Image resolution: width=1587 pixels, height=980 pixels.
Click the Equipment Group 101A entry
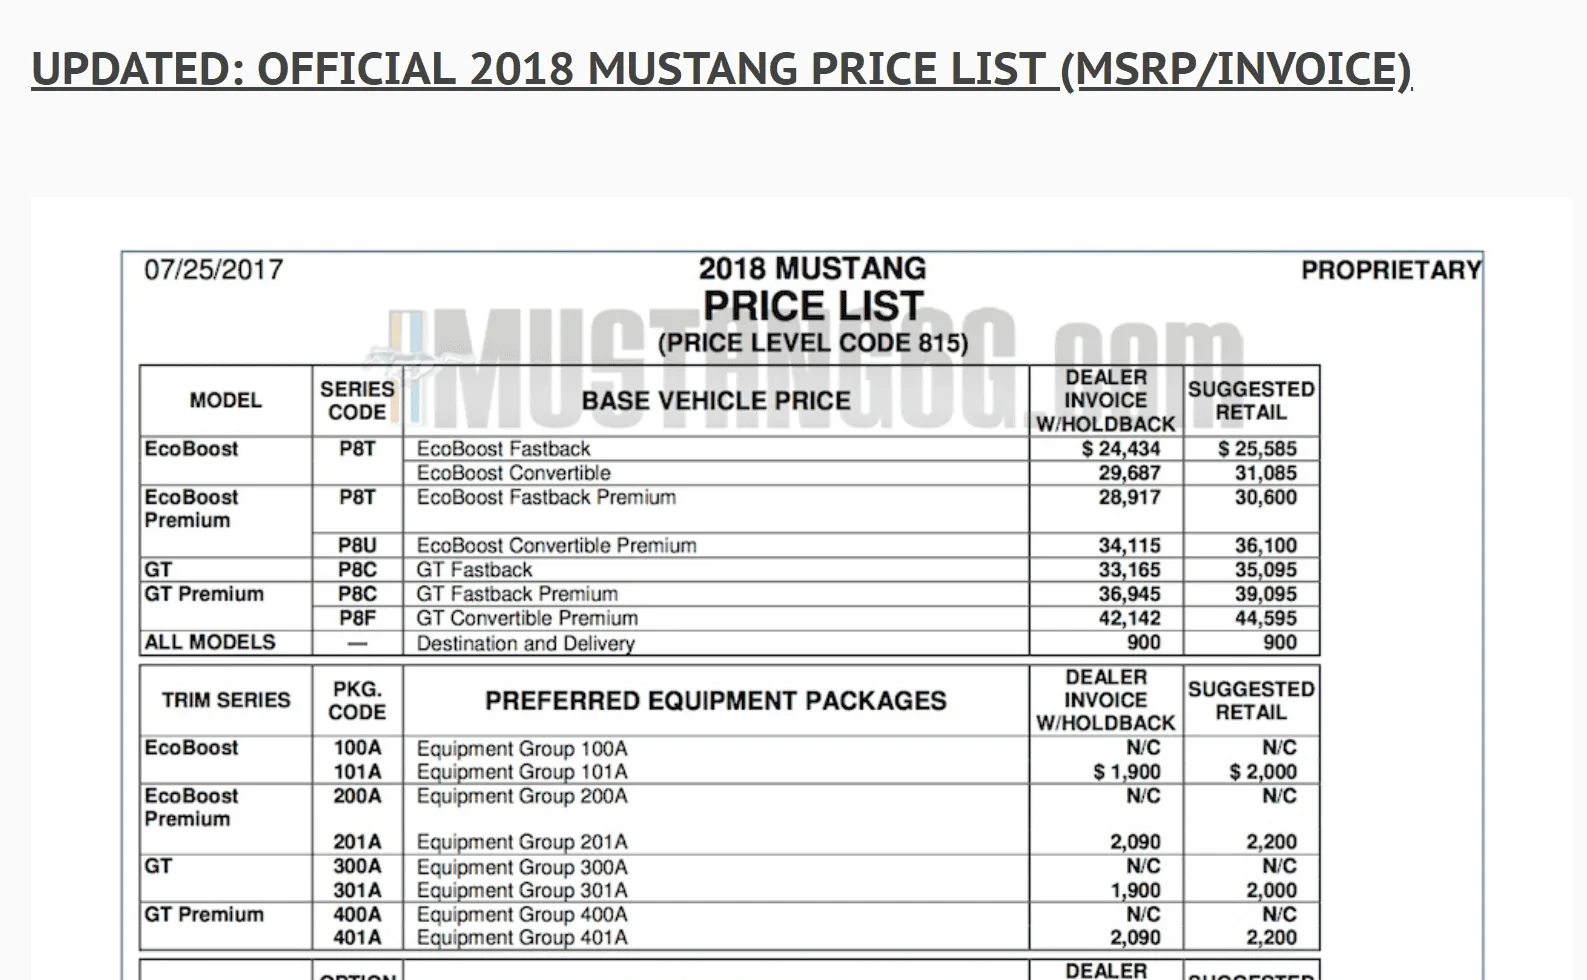pyautogui.click(x=522, y=772)
